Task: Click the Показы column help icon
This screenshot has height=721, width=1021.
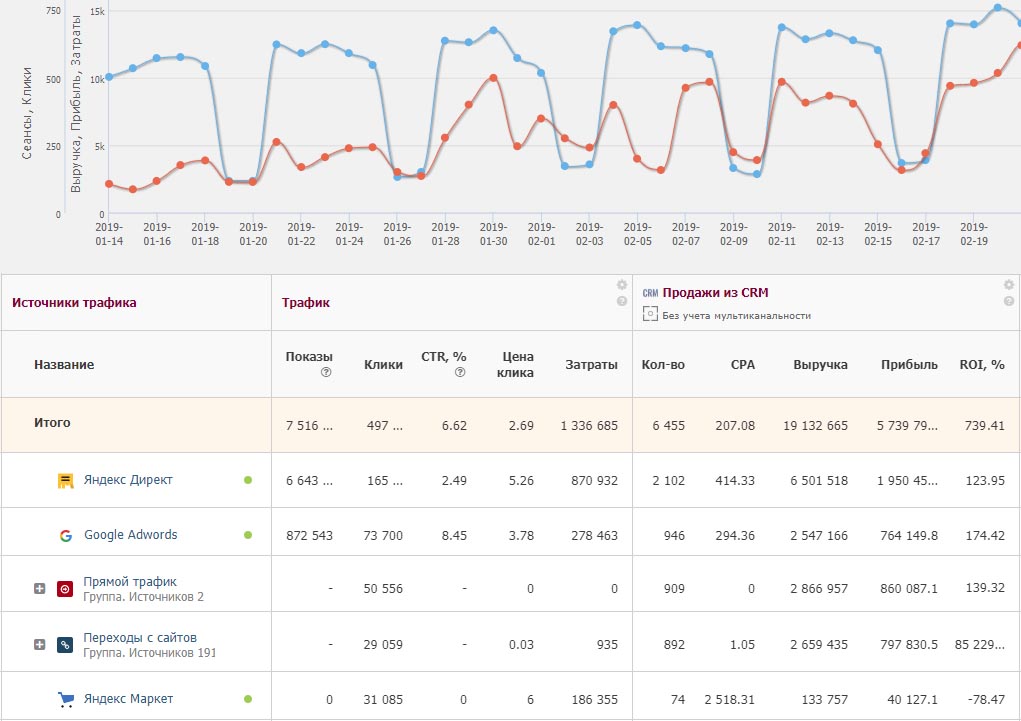Action: click(326, 372)
